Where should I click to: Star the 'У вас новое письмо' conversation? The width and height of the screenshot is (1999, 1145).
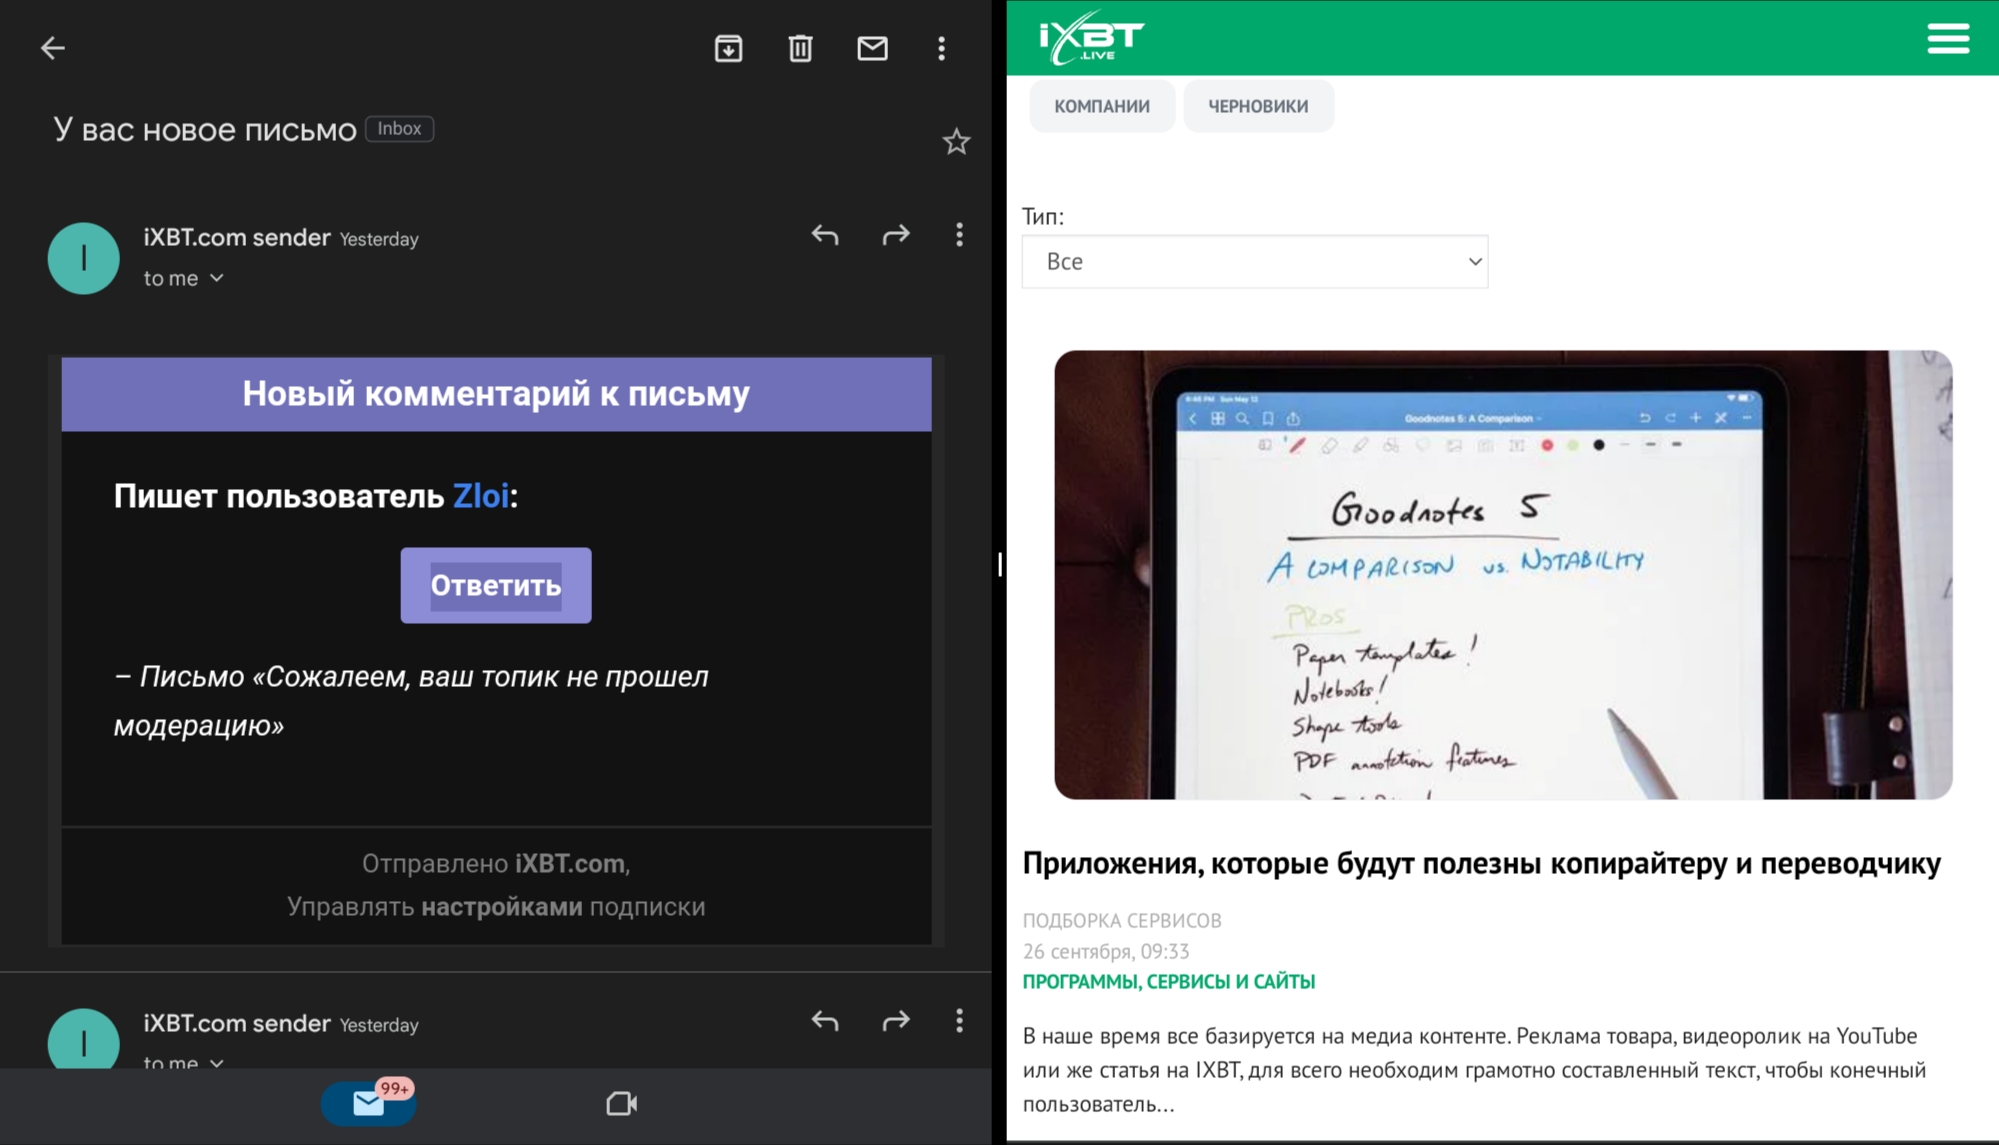point(956,141)
